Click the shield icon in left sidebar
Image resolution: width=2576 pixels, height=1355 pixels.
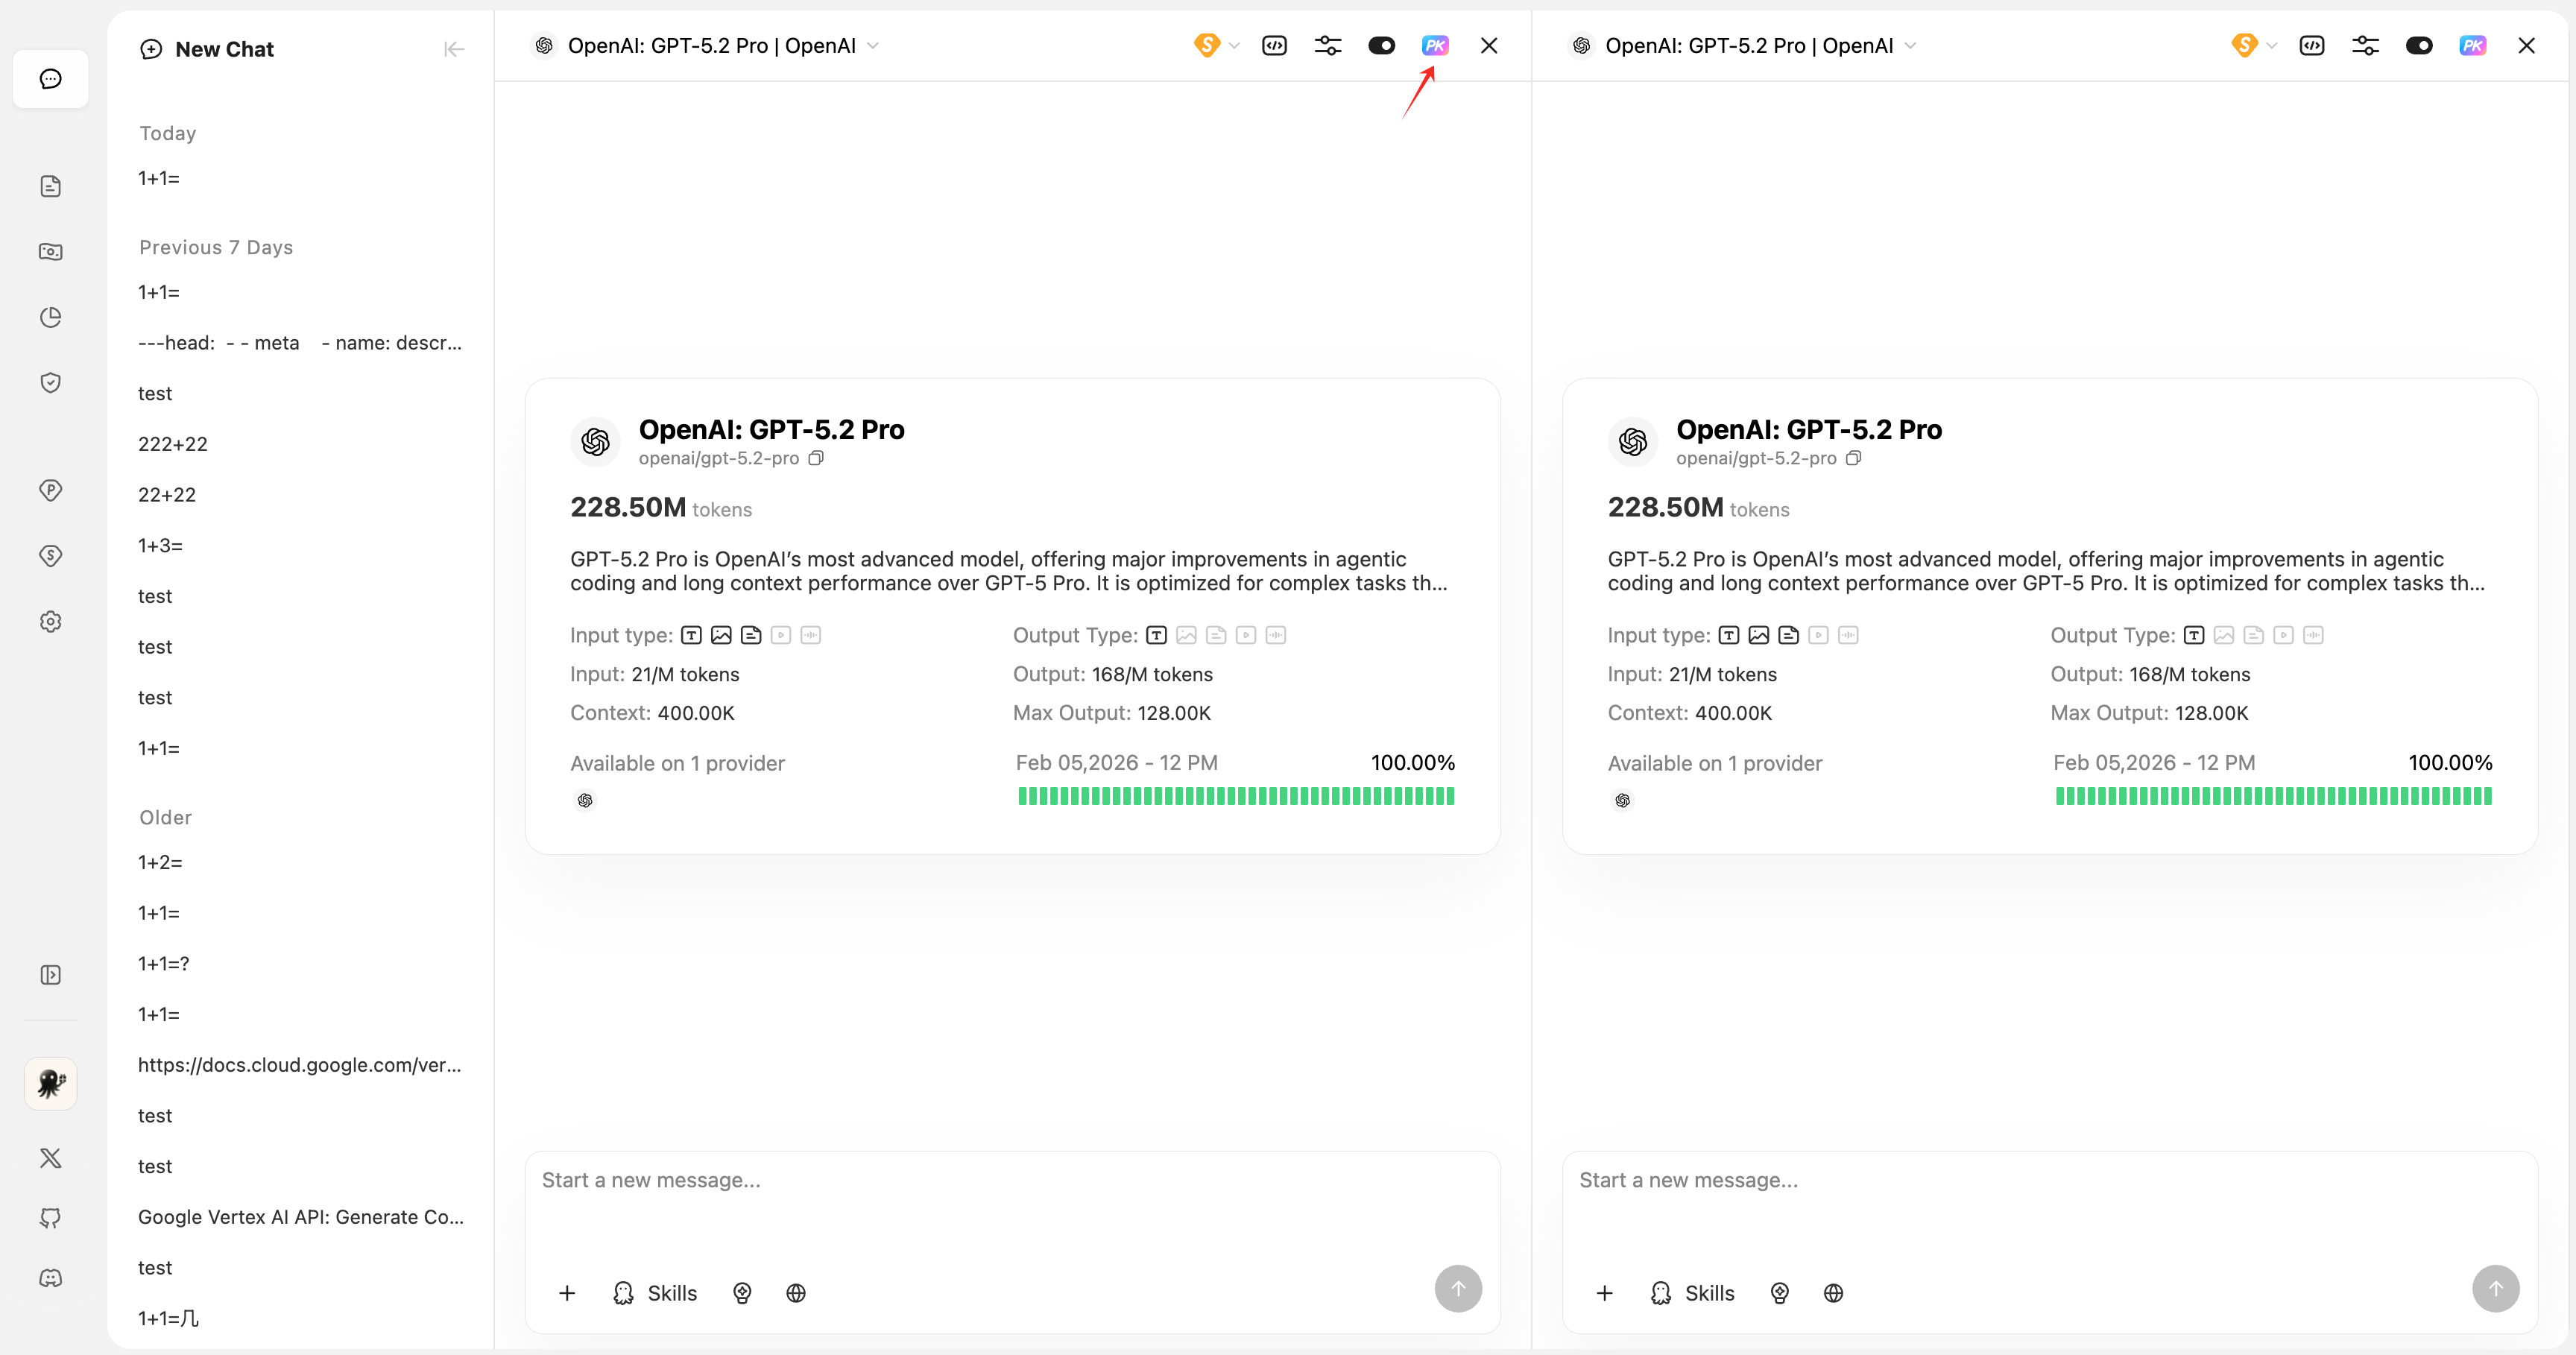coord(50,383)
